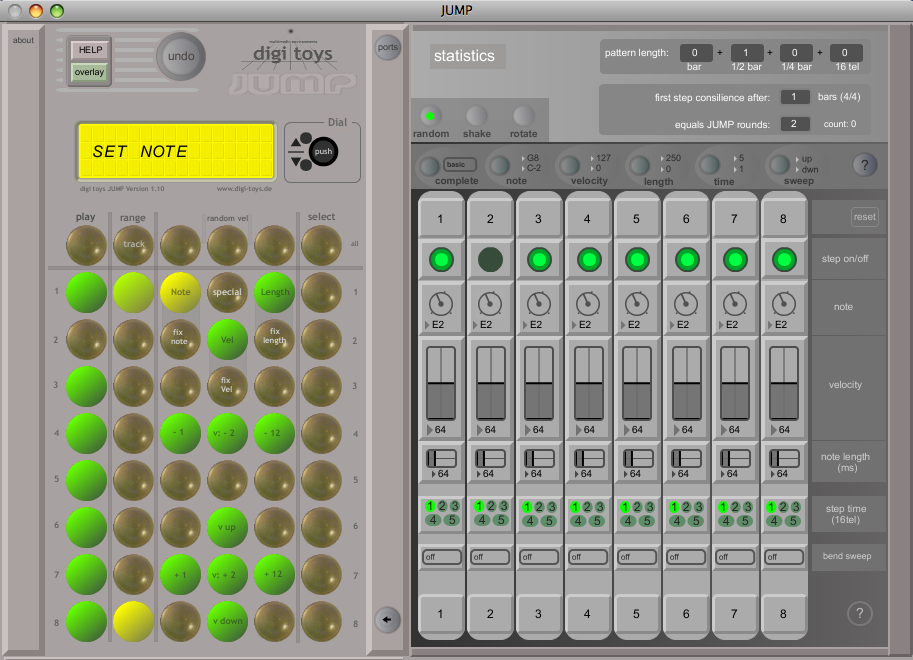Click the step on/off row label
The width and height of the screenshot is (913, 660).
845,259
